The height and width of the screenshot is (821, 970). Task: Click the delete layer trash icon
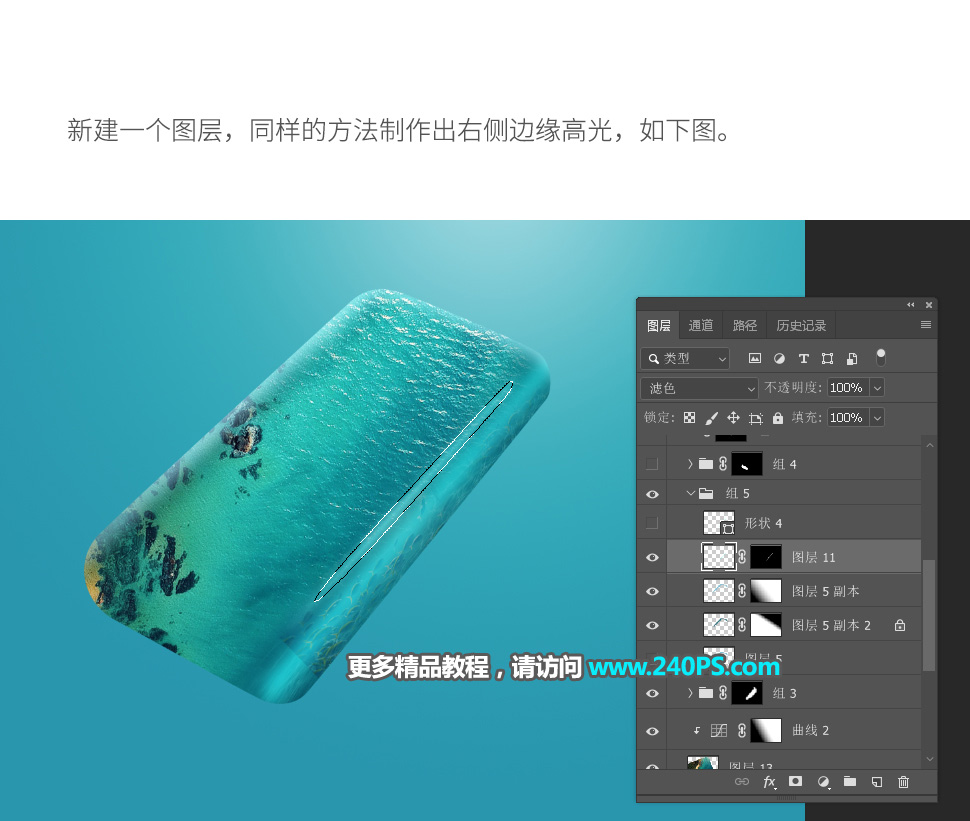(x=904, y=782)
